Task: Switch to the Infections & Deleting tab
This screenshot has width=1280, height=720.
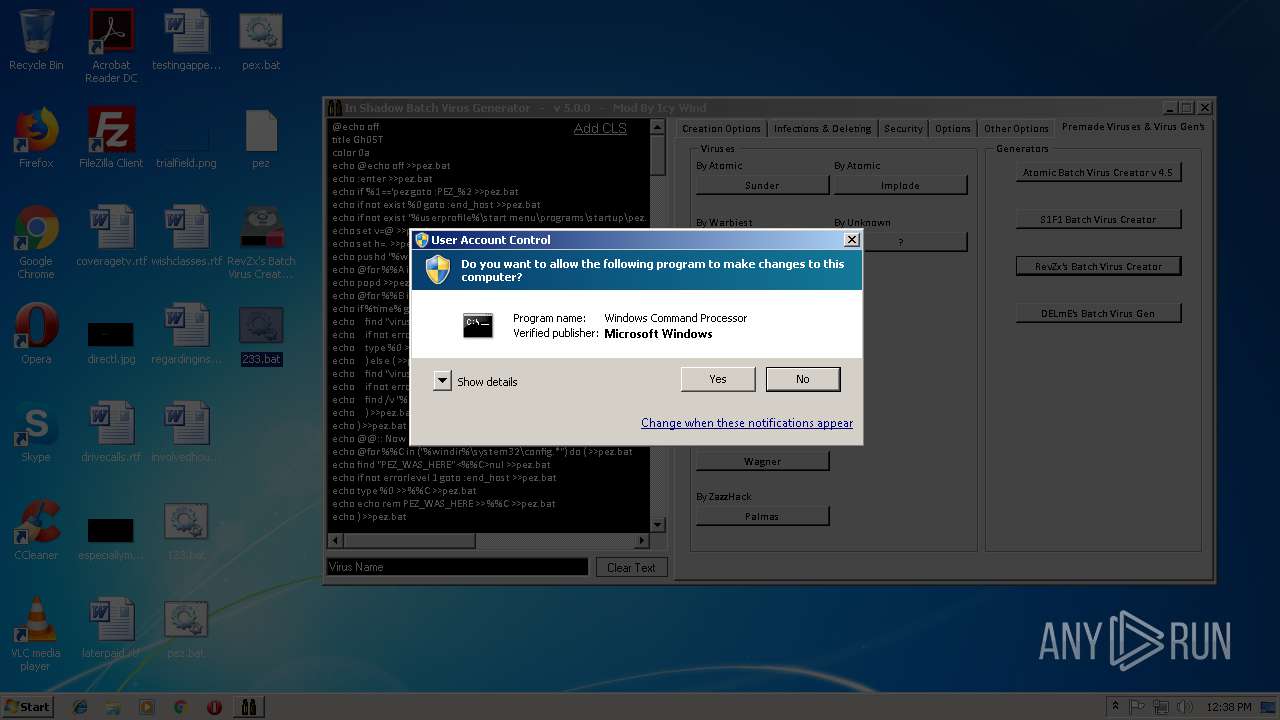Action: pos(822,129)
